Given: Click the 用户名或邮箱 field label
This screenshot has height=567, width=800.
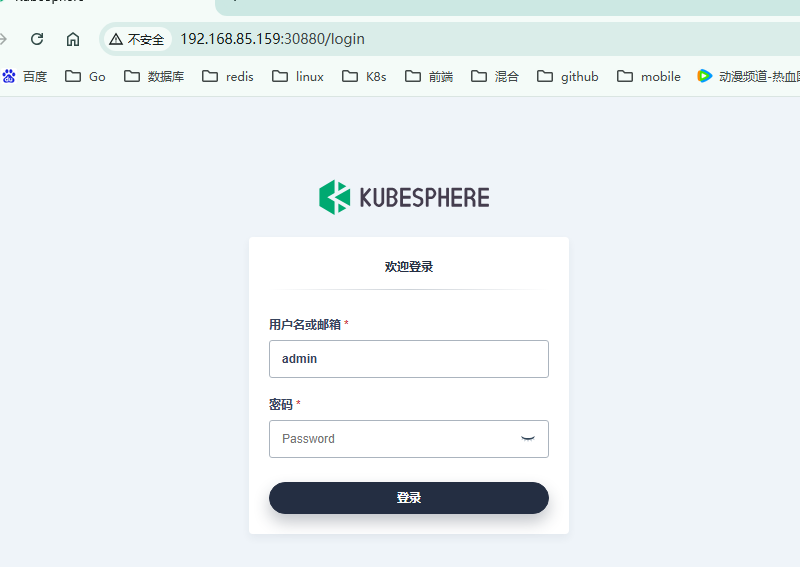Looking at the screenshot, I should click(305, 325).
